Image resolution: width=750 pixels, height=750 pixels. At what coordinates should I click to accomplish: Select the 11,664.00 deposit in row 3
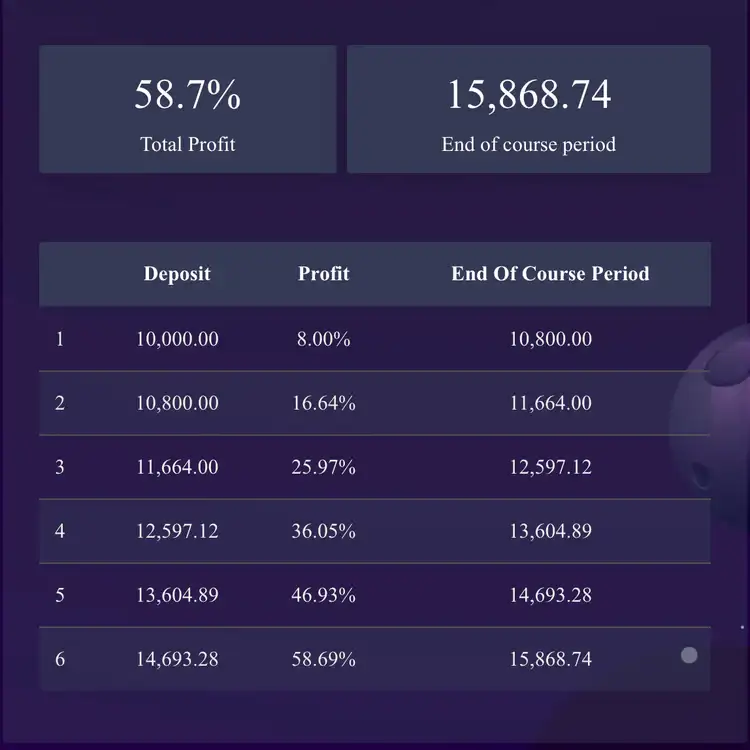tap(177, 467)
